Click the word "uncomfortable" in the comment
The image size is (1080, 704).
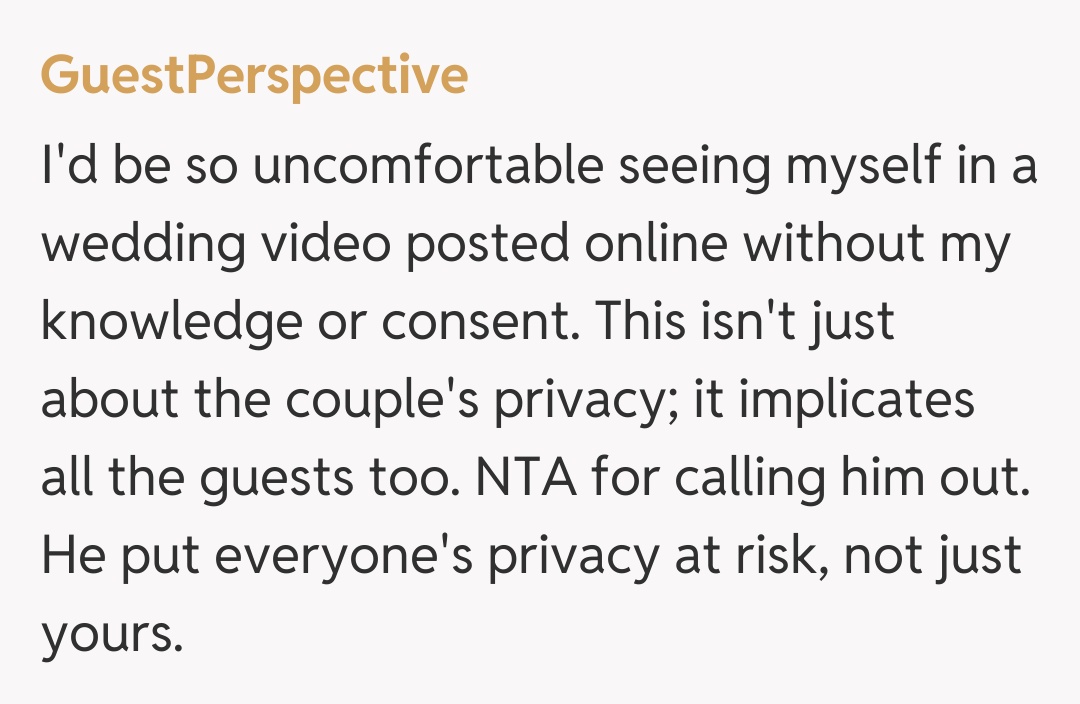428,167
